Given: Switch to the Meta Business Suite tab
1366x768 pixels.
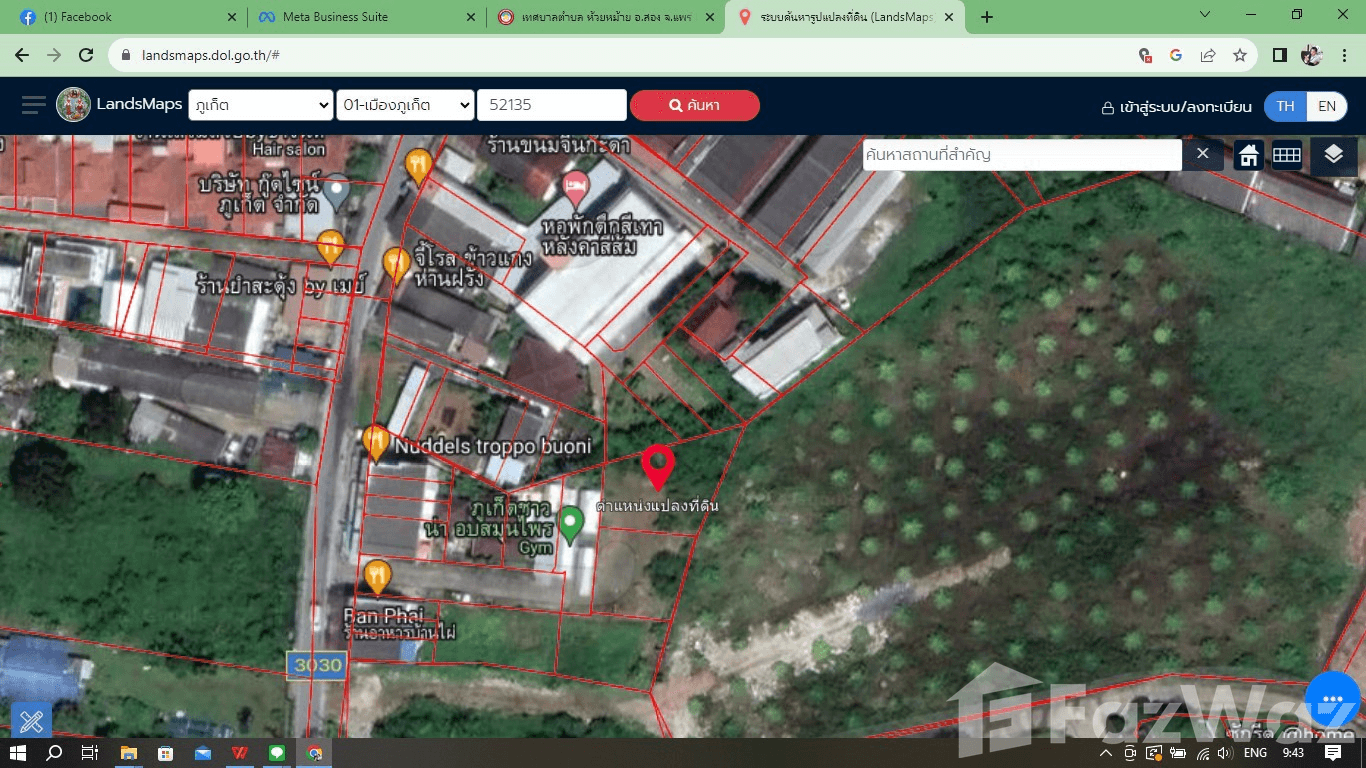Looking at the screenshot, I should pos(361,17).
